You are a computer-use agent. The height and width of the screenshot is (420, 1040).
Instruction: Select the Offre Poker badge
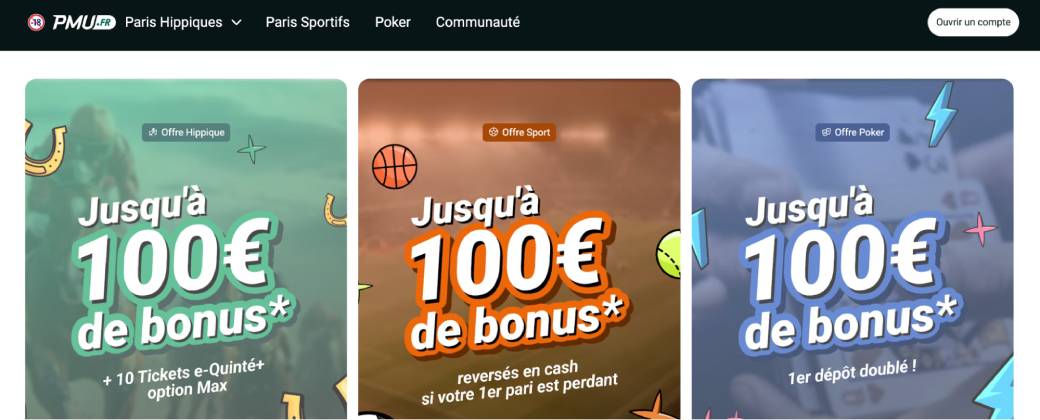pyautogui.click(x=852, y=132)
